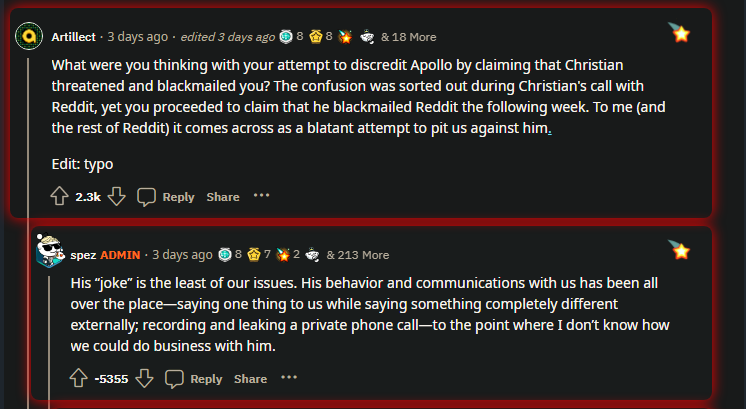746x409 pixels.
Task: Downvote Artillect's comment
Action: point(116,197)
